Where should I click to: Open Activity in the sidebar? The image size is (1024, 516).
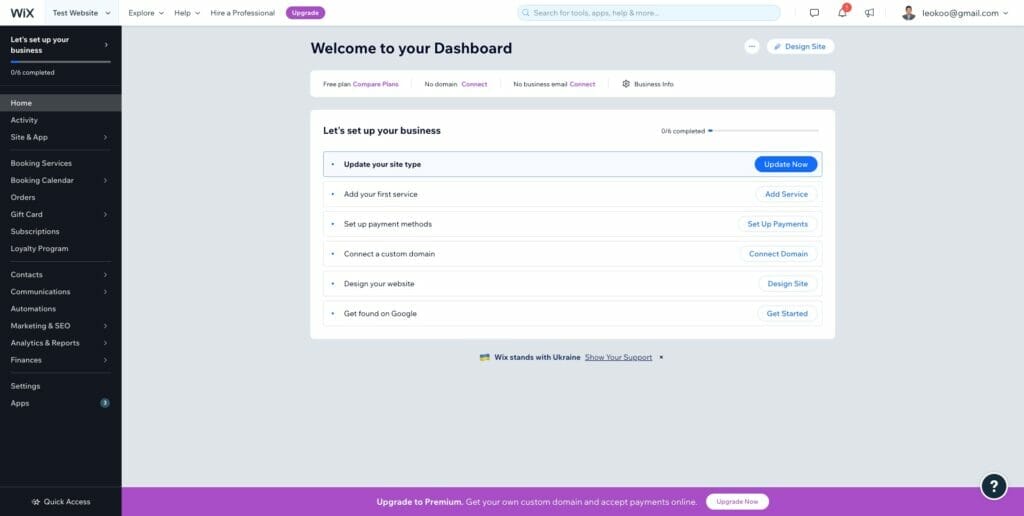(24, 120)
